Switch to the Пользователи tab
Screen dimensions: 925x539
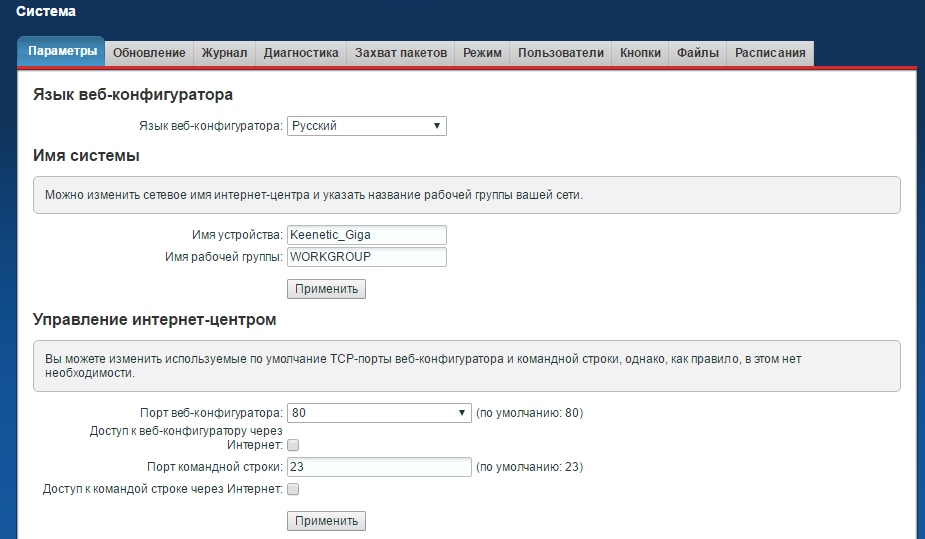tap(560, 53)
